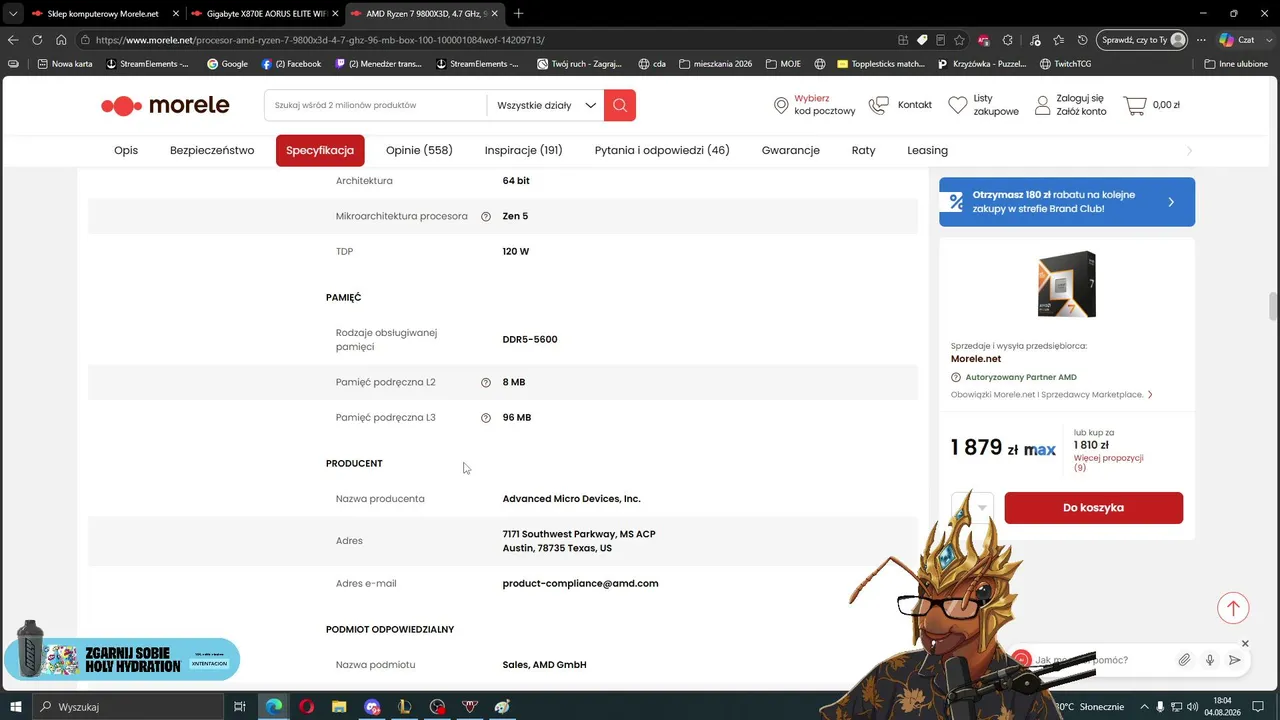Image resolution: width=1280 pixels, height=720 pixels.
Task: Click the page vertical scrollbar thumb
Action: [x=1273, y=305]
